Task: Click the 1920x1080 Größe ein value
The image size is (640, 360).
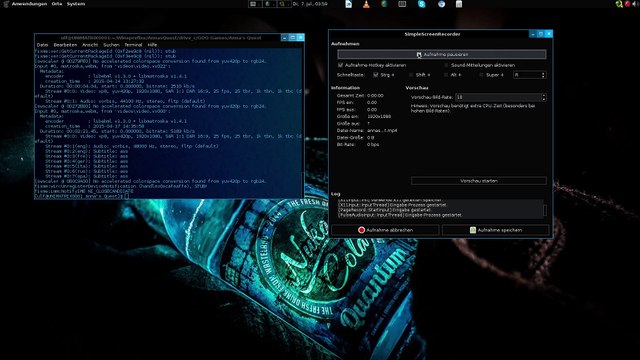Action: 379,116
